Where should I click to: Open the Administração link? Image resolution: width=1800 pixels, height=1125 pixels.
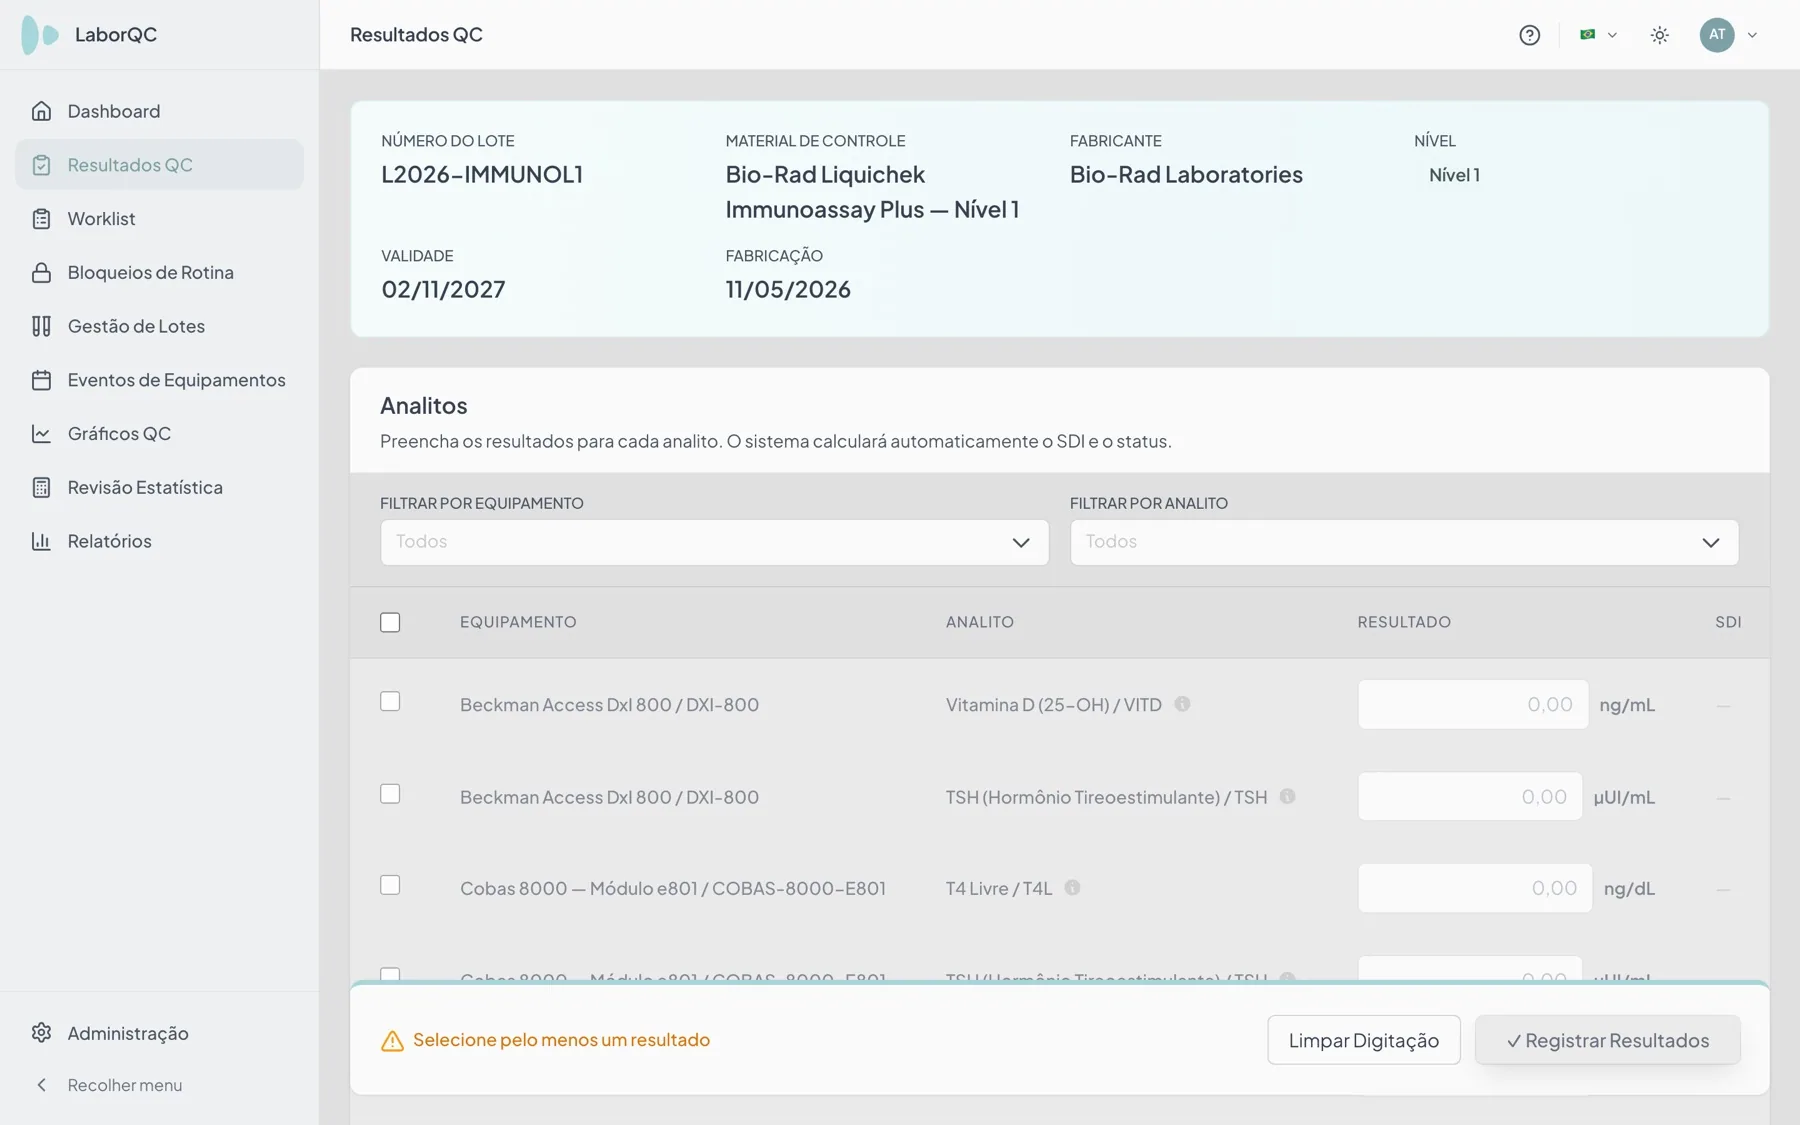[160, 1033]
